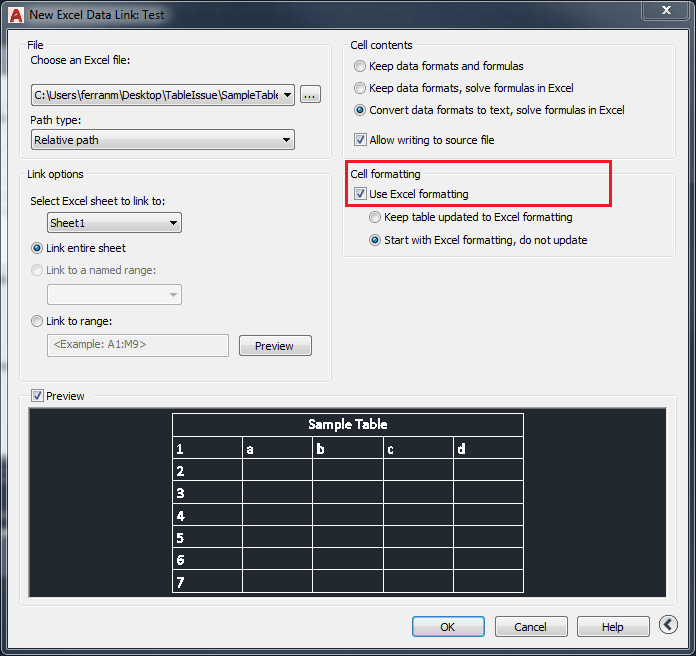This screenshot has height=656, width=696.
Task: Click row '6' cell in the preview table
Action: click(207, 559)
